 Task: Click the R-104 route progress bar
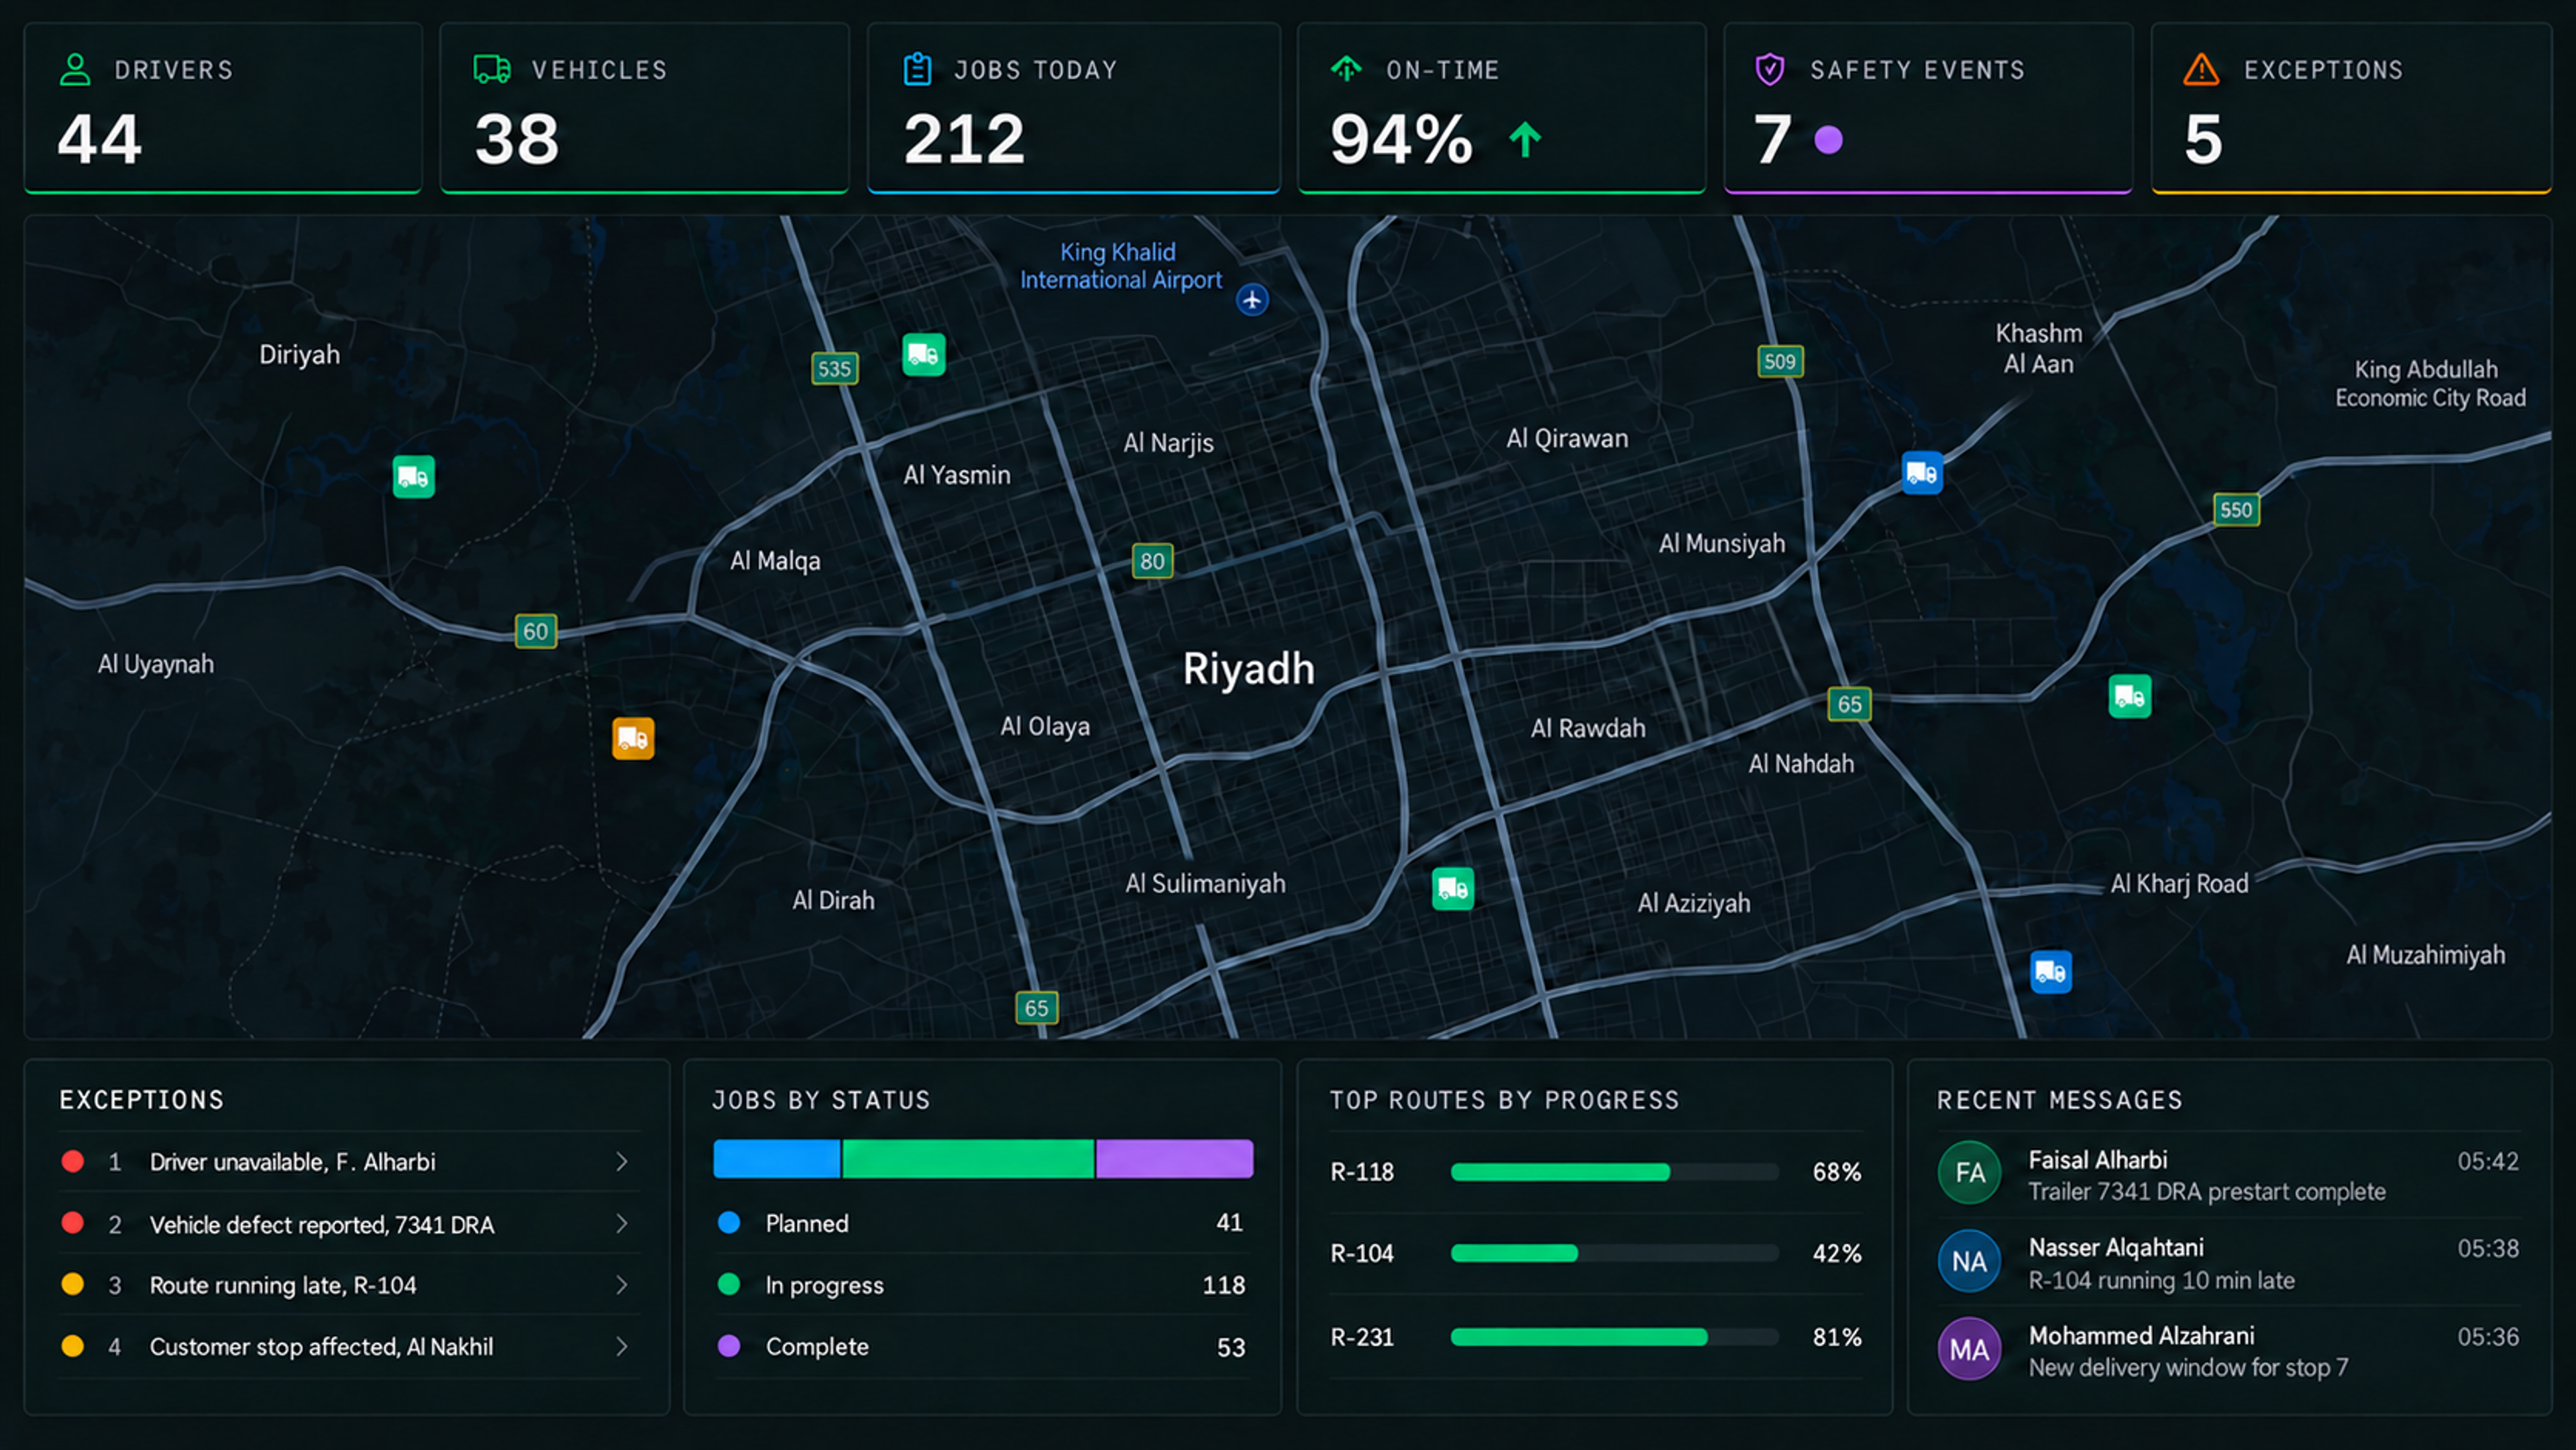pos(1615,1254)
